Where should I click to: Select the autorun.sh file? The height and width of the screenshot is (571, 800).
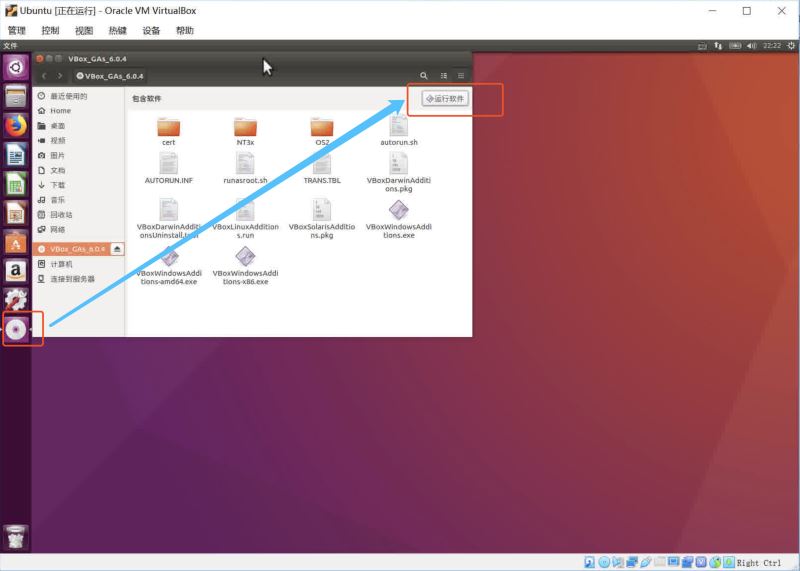click(x=399, y=130)
